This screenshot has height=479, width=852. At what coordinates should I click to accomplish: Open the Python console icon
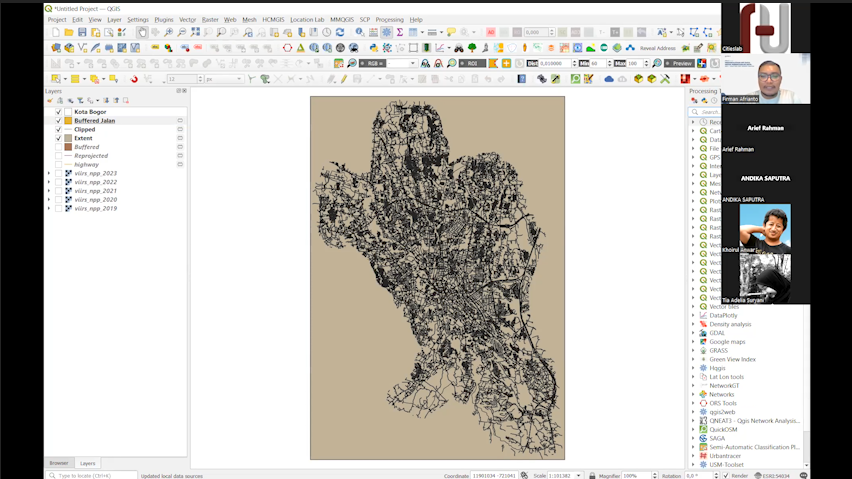(373, 47)
